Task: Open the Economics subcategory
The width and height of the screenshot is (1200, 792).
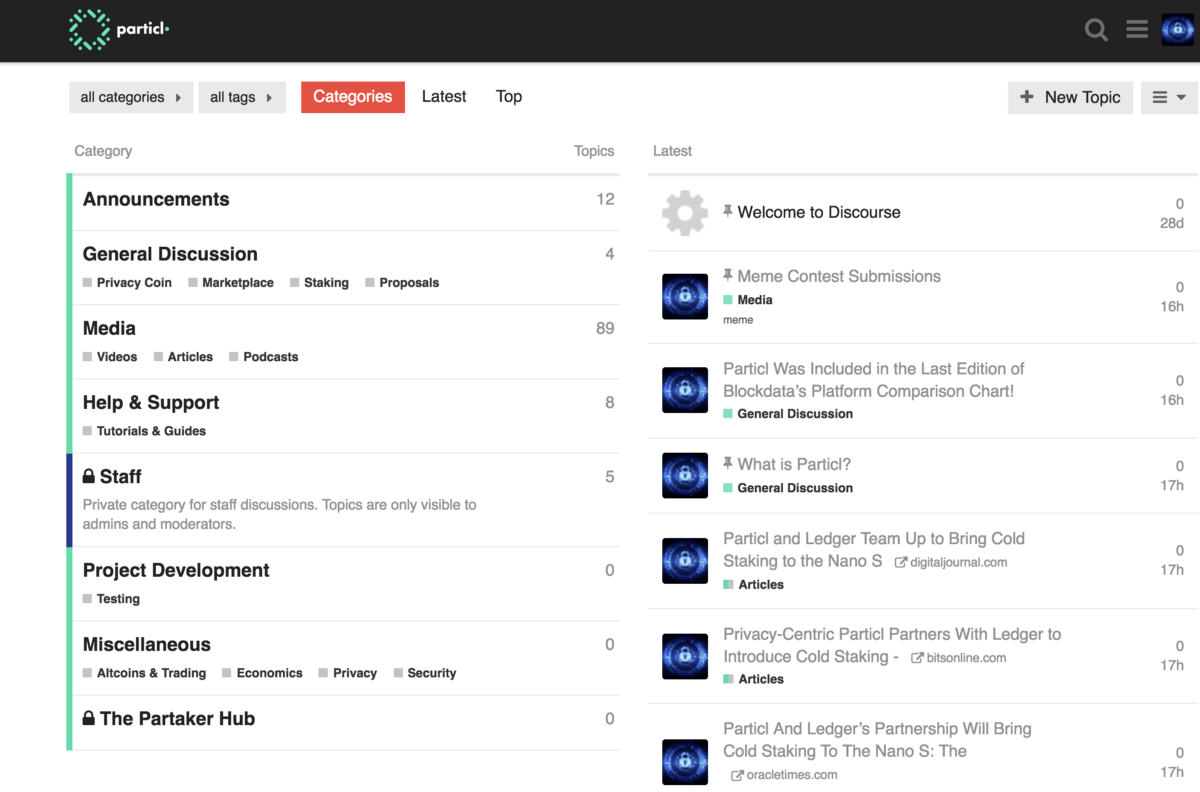Action: tap(262, 673)
